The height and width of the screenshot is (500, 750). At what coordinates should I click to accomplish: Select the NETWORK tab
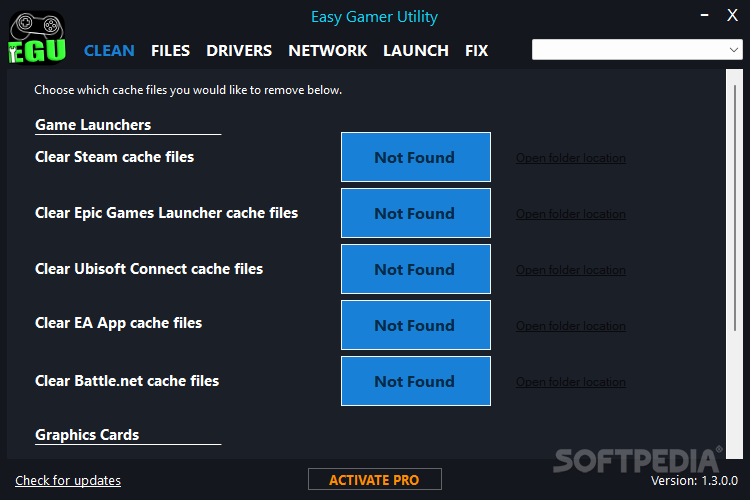point(328,51)
